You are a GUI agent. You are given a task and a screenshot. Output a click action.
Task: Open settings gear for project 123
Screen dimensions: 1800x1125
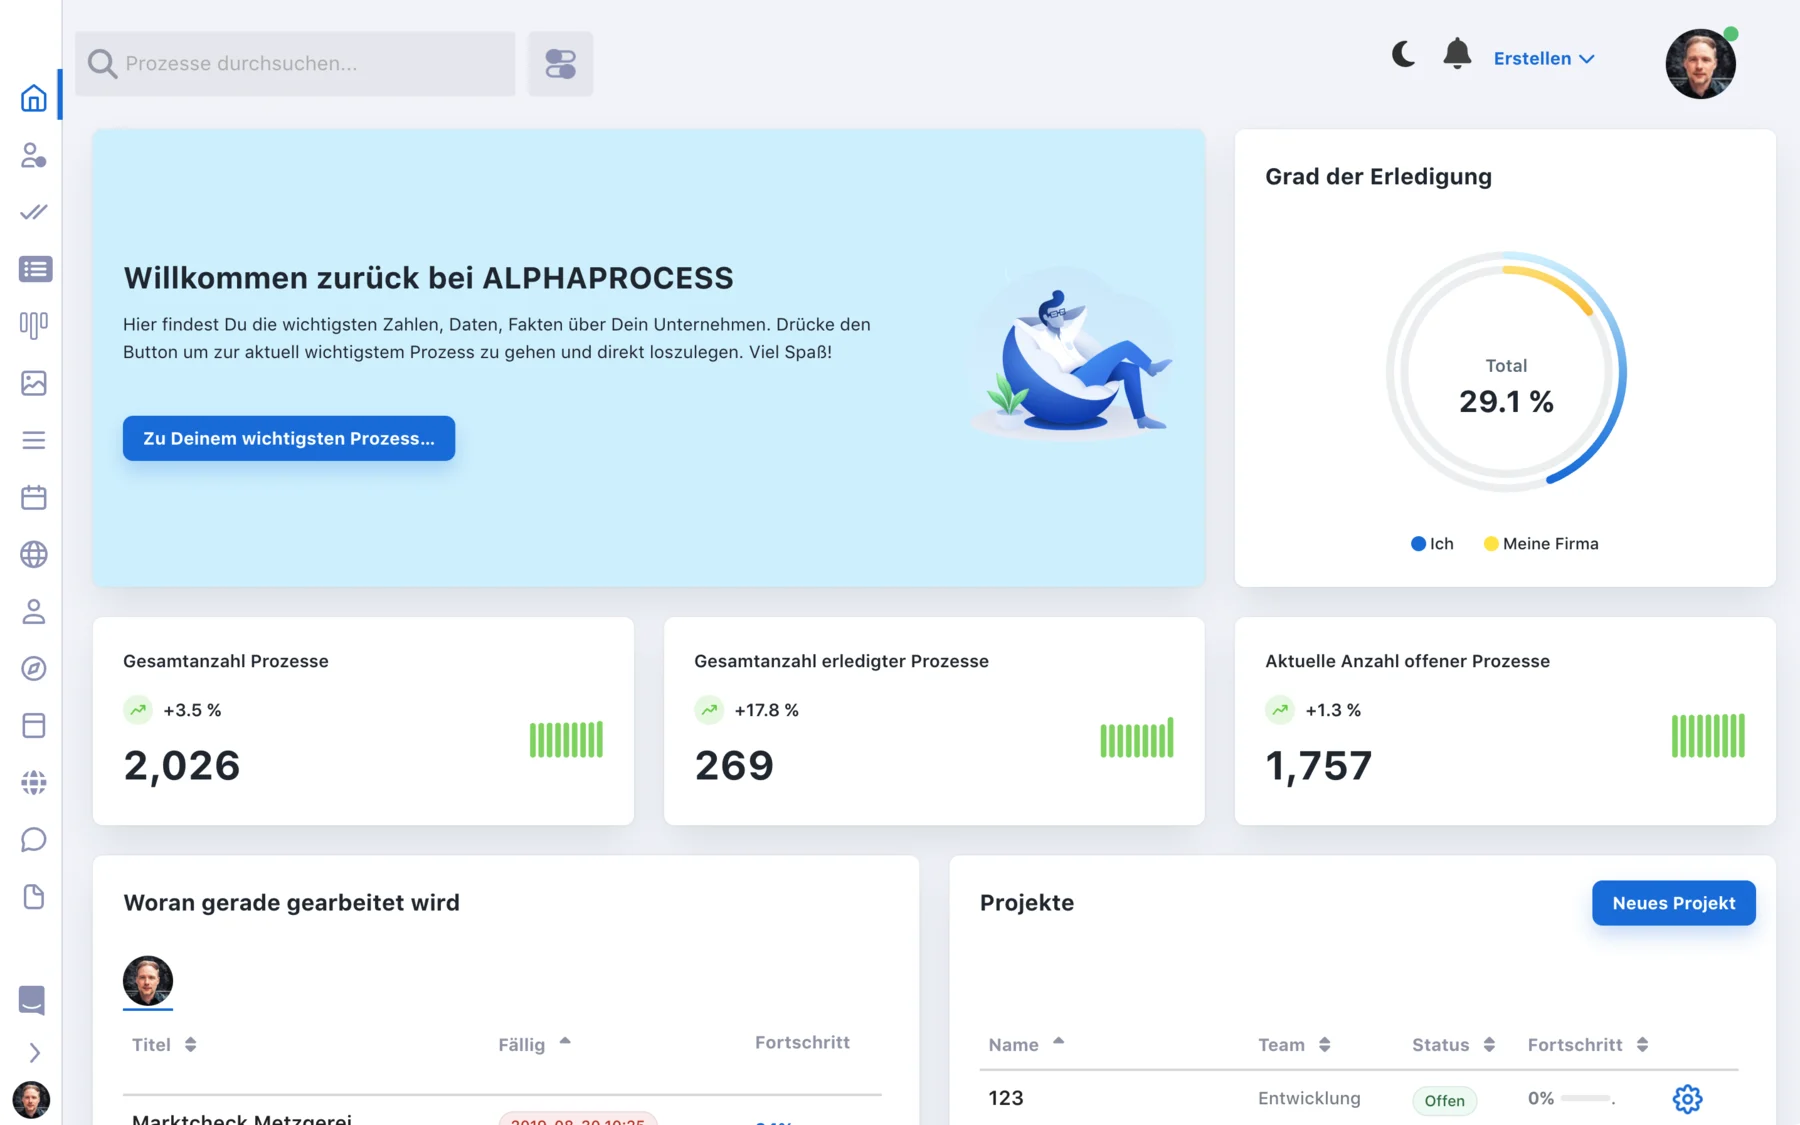point(1687,1099)
